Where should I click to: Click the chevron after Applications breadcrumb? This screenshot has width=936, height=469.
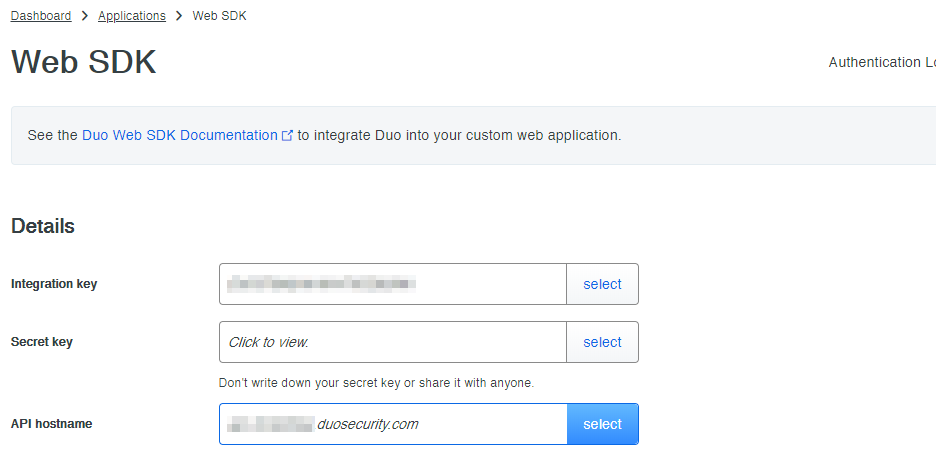pos(179,16)
